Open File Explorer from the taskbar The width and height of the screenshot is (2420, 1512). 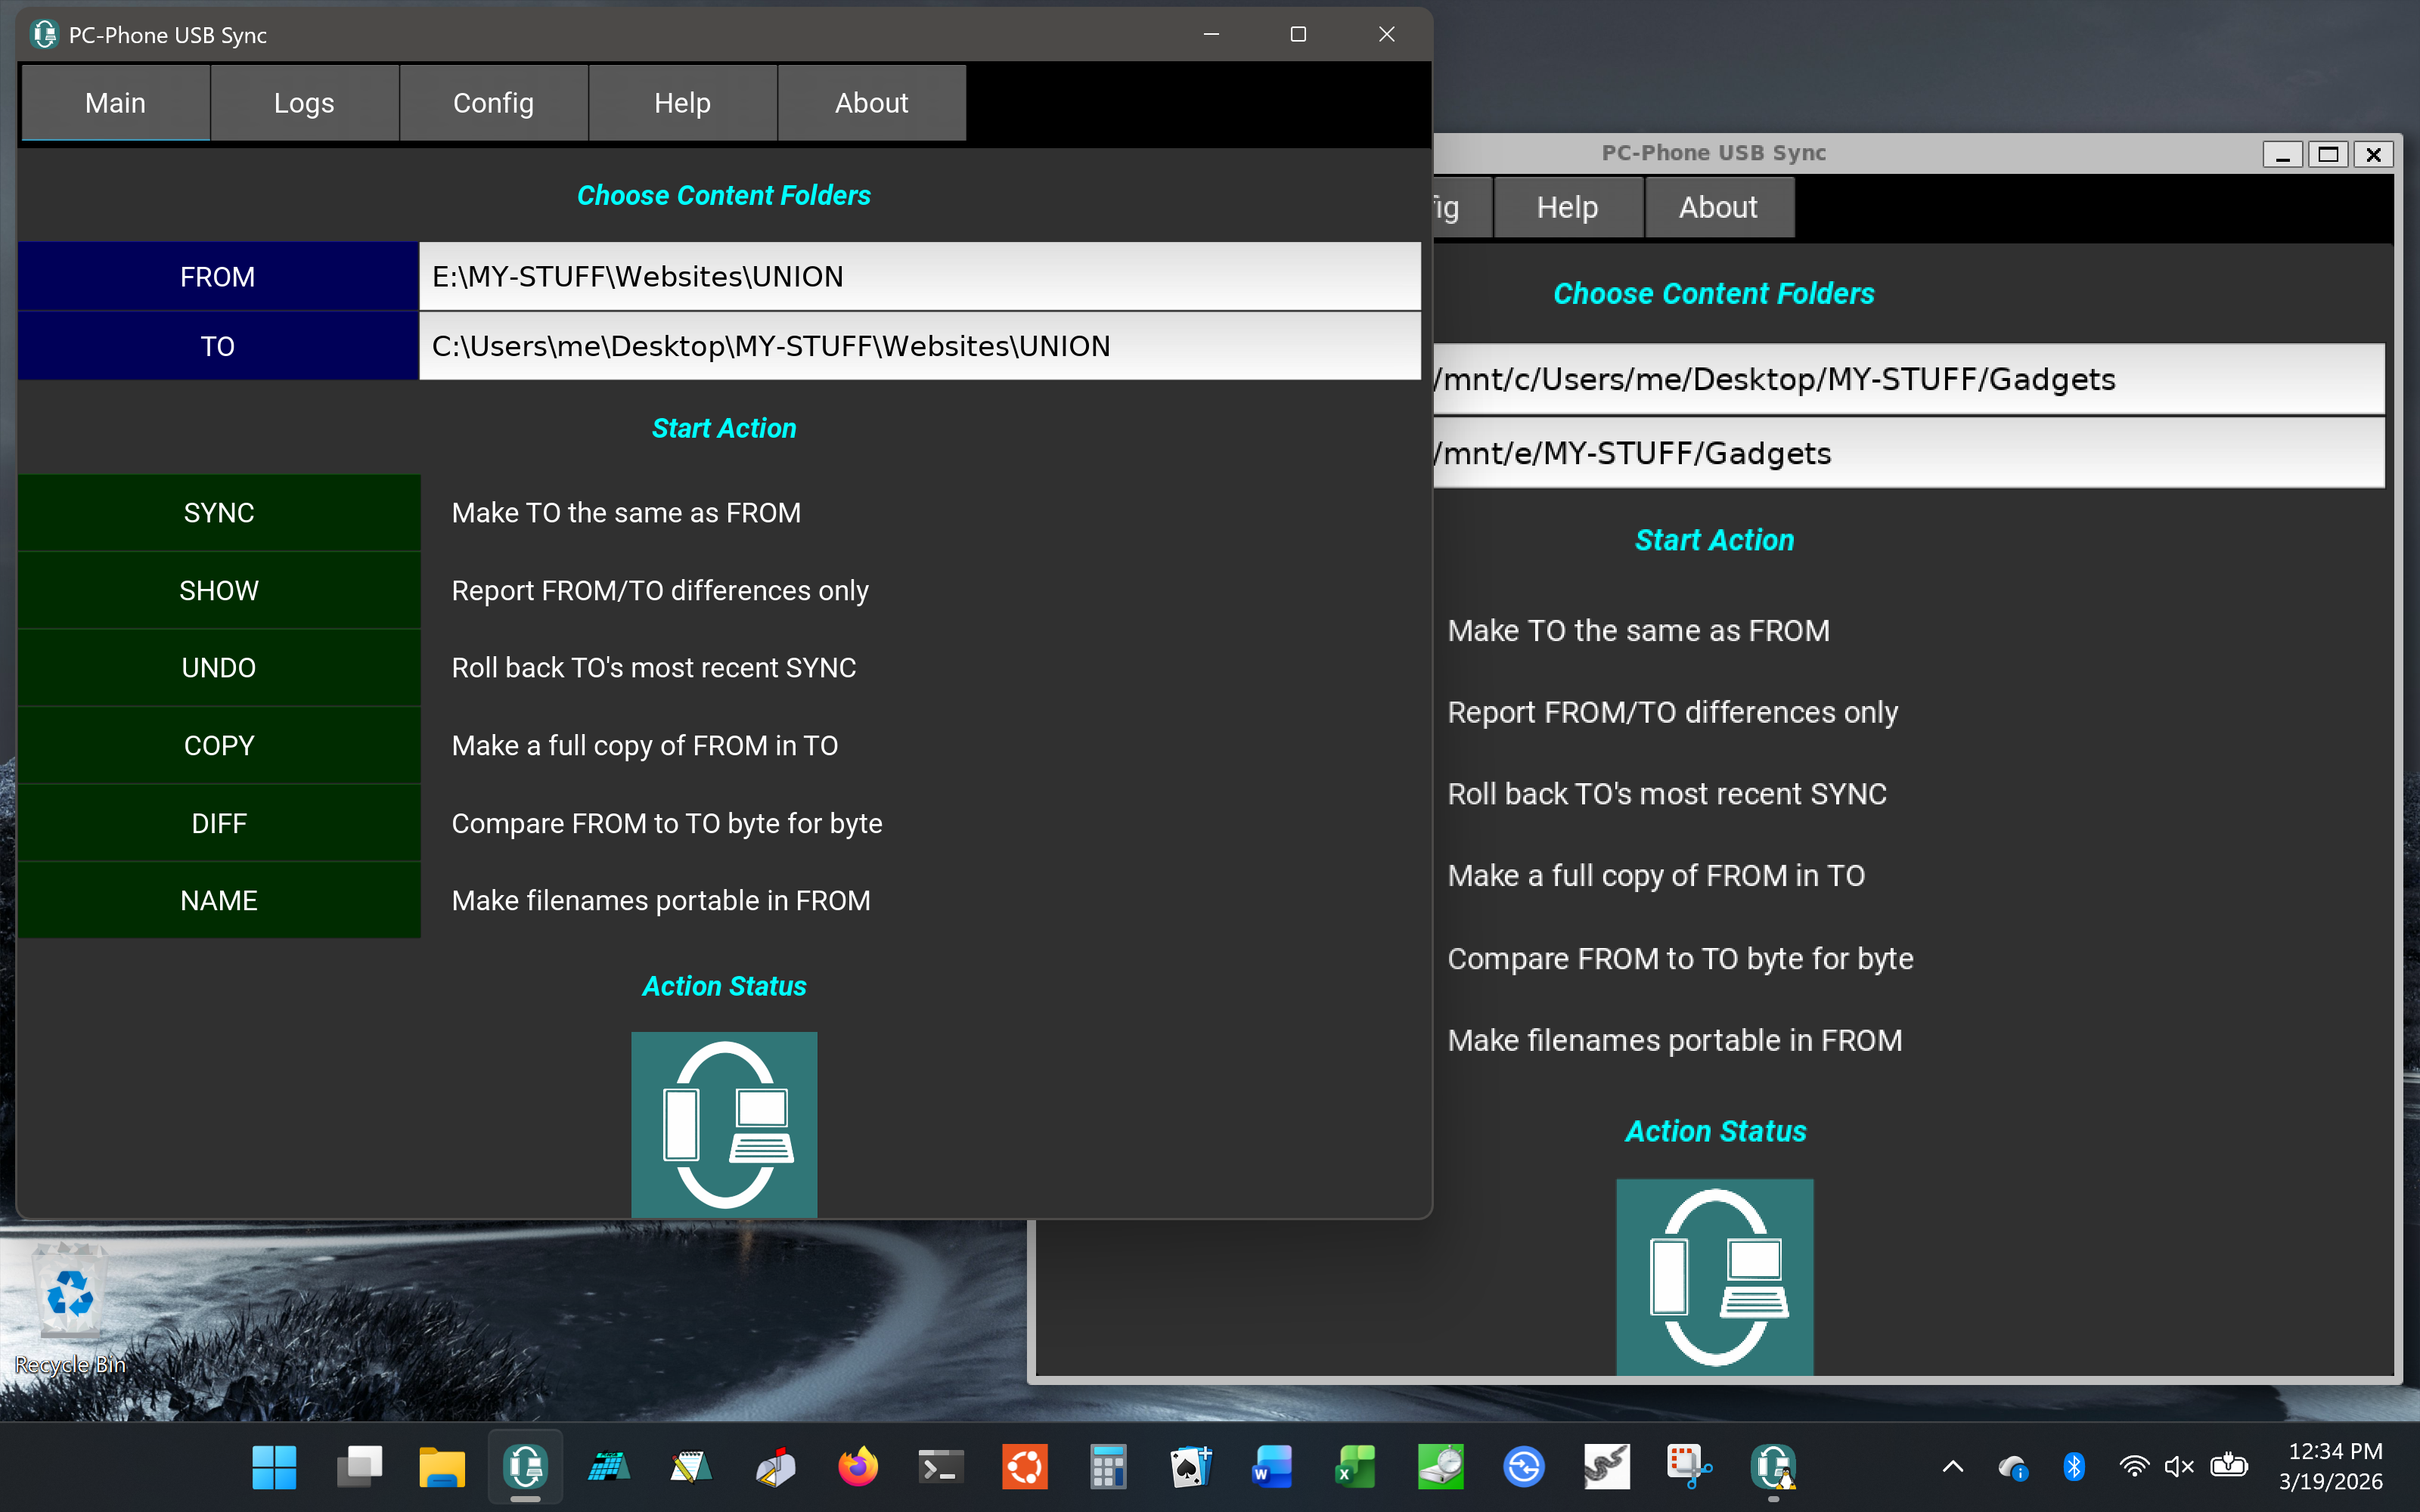(x=441, y=1467)
